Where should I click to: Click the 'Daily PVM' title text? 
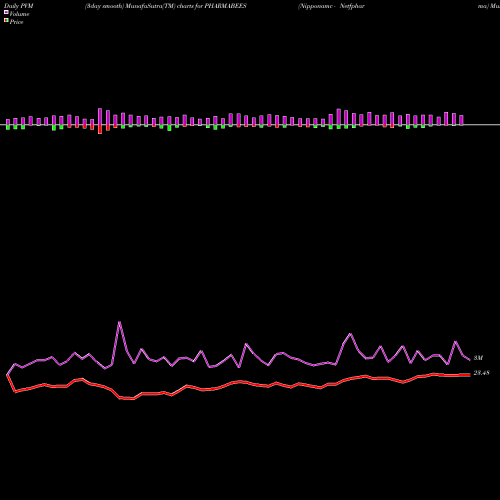(x=19, y=6)
